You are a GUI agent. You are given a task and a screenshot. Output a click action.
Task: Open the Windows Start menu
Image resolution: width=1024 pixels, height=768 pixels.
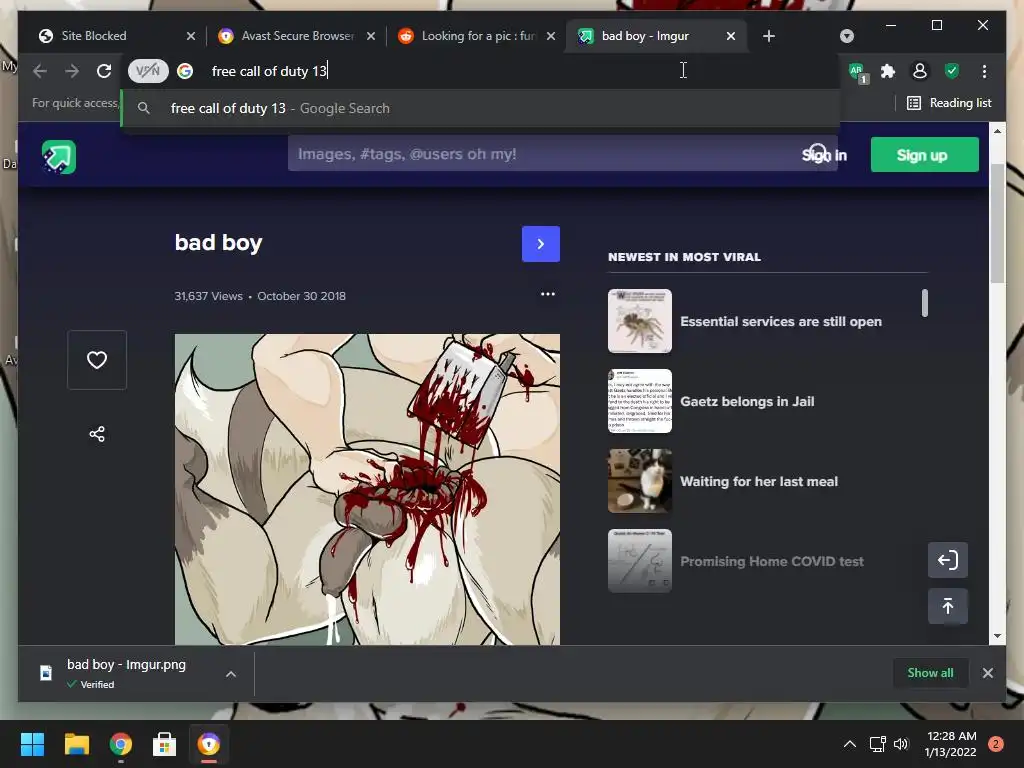[x=32, y=744]
